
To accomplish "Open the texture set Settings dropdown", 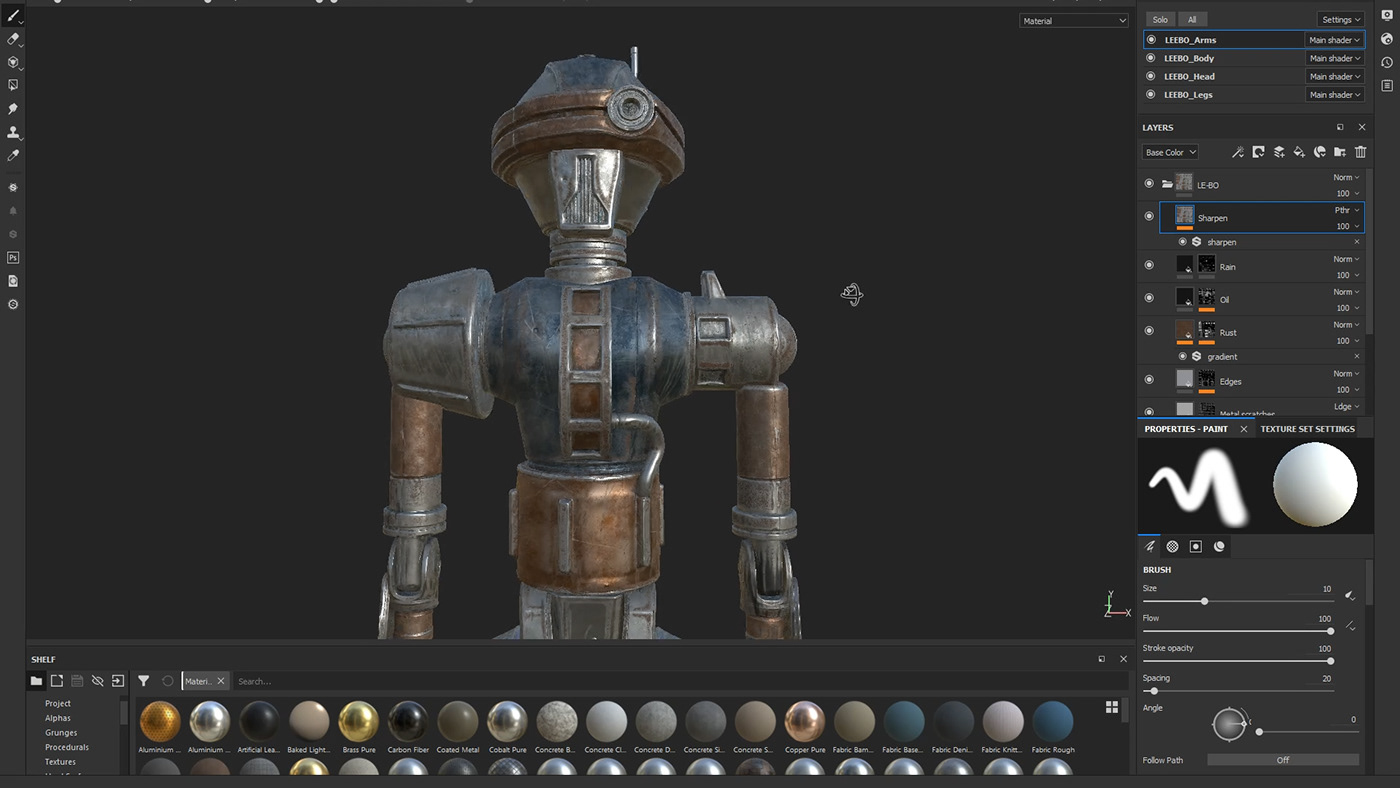I will pyautogui.click(x=1340, y=19).
